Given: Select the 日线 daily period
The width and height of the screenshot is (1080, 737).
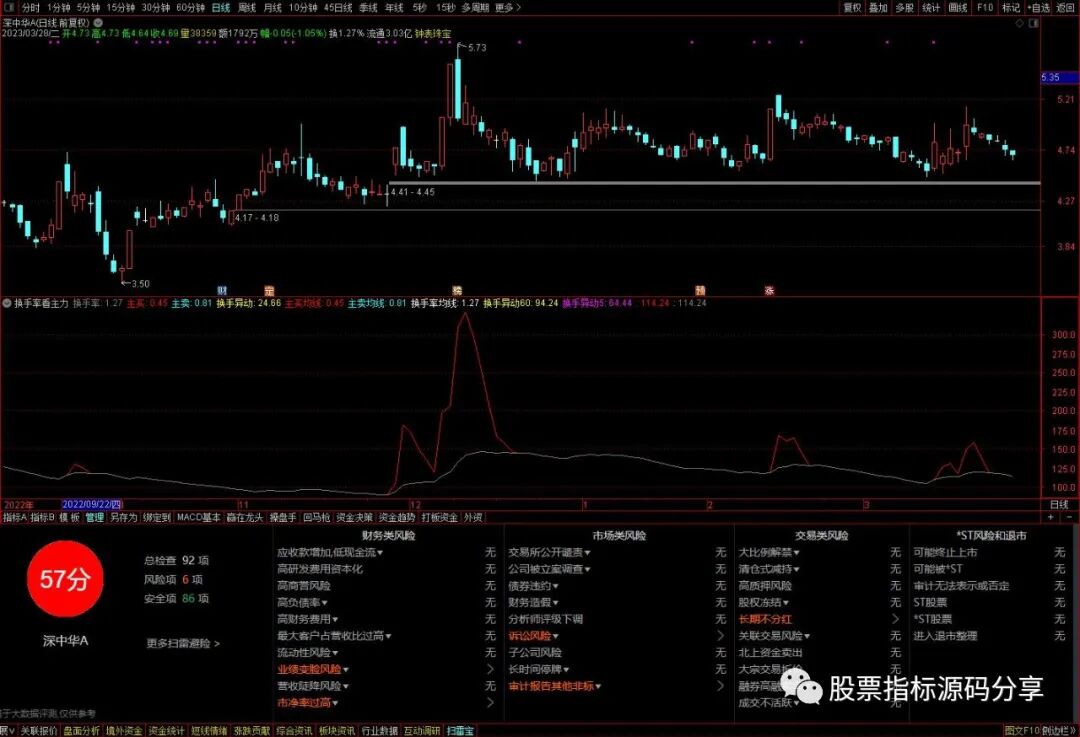Looking at the screenshot, I should (x=221, y=8).
